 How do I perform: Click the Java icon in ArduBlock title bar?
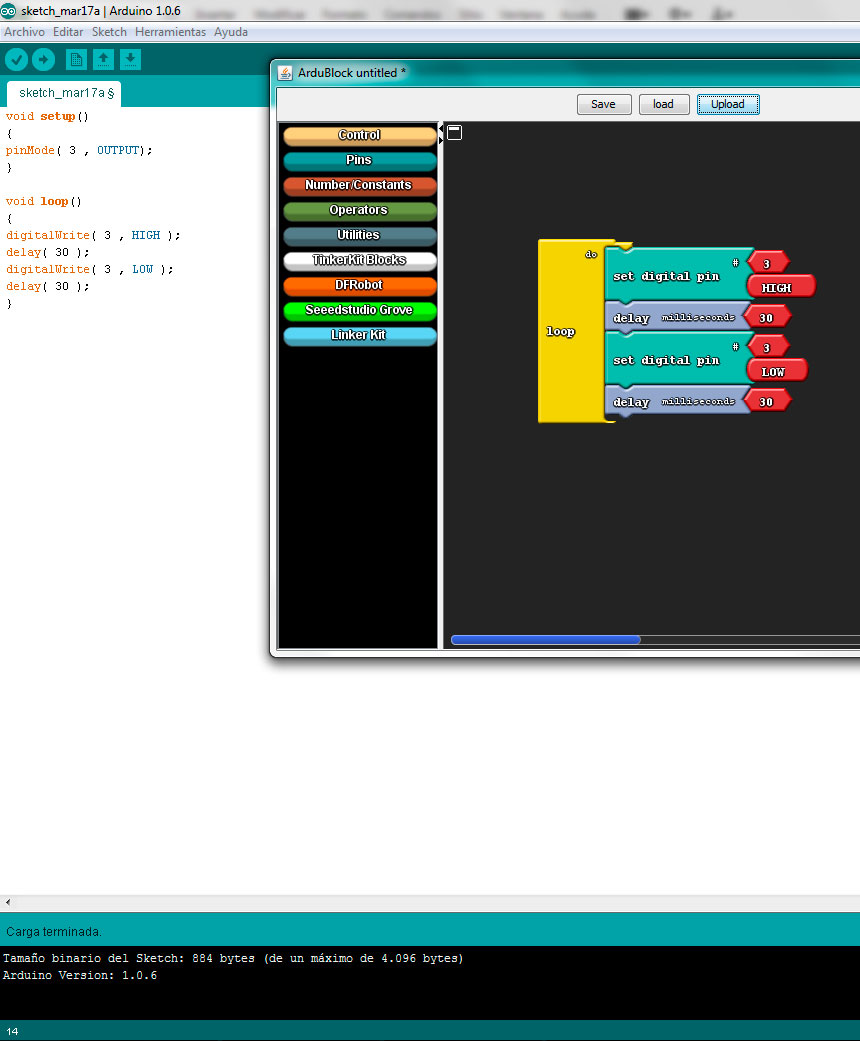(x=285, y=73)
